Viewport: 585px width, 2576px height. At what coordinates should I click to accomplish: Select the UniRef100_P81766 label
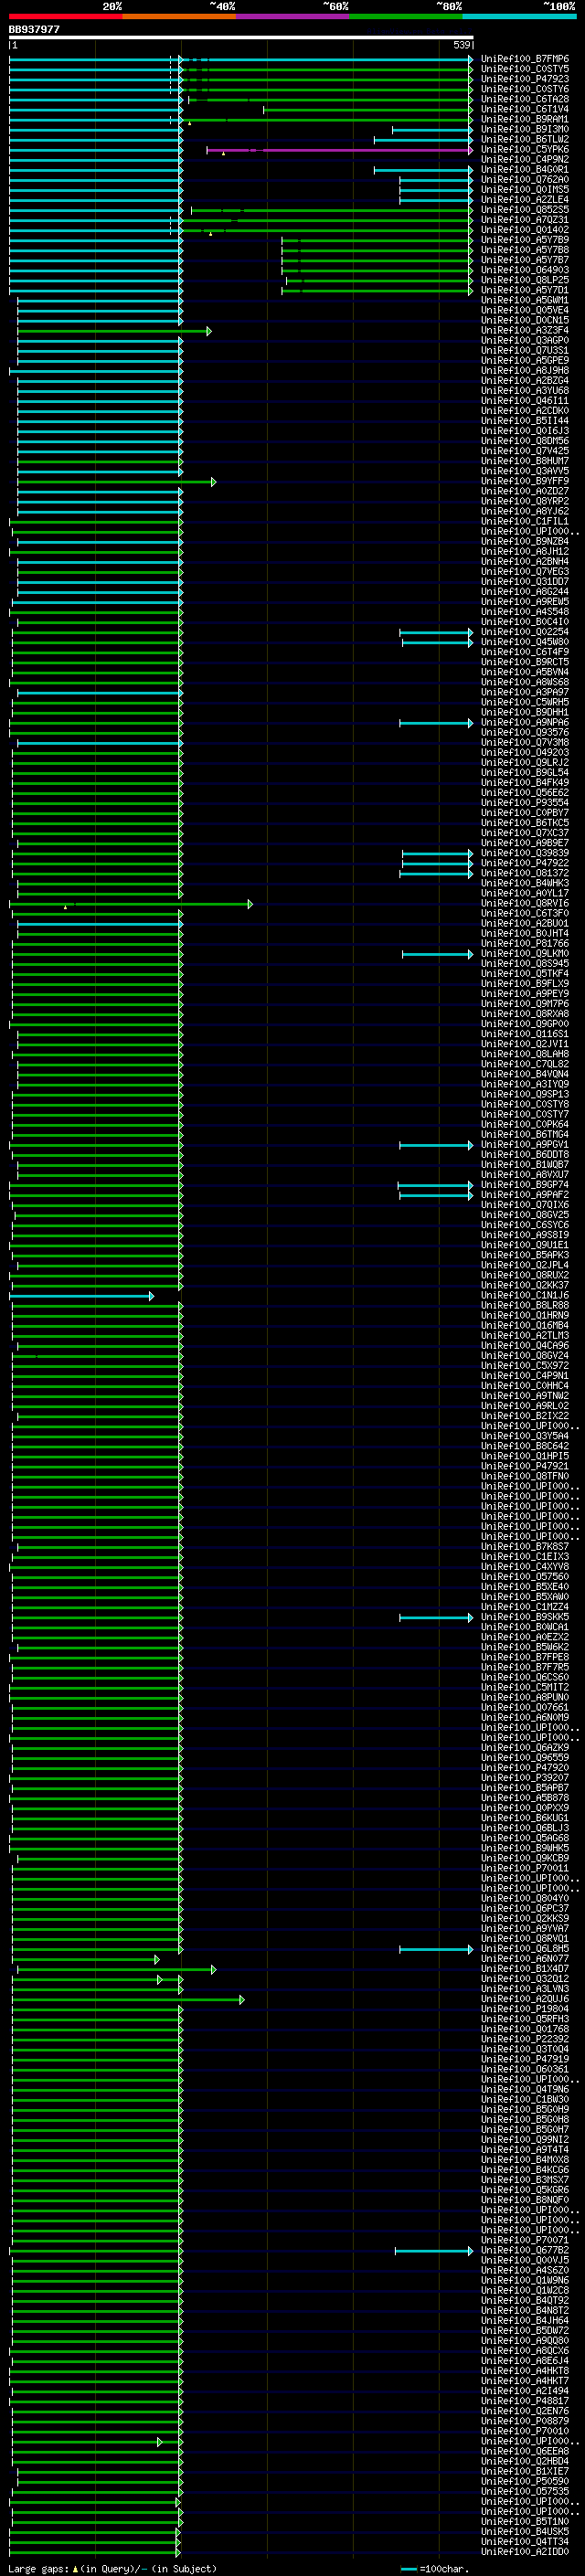point(524,943)
